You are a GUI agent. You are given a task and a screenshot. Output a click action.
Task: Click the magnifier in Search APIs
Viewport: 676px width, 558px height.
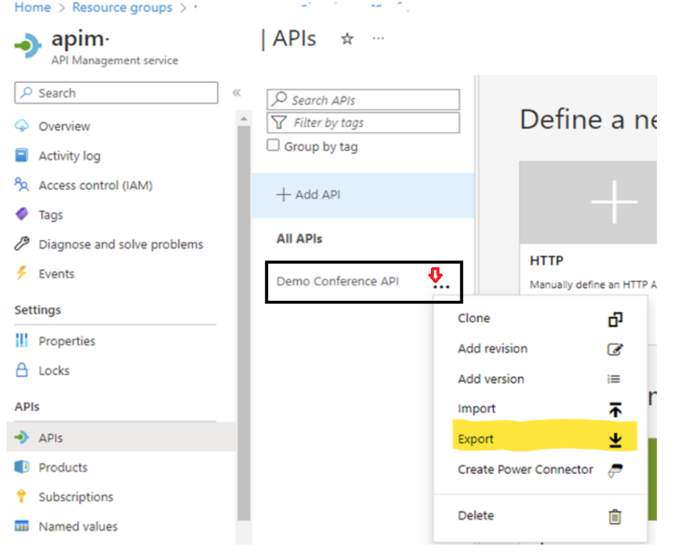[x=279, y=99]
